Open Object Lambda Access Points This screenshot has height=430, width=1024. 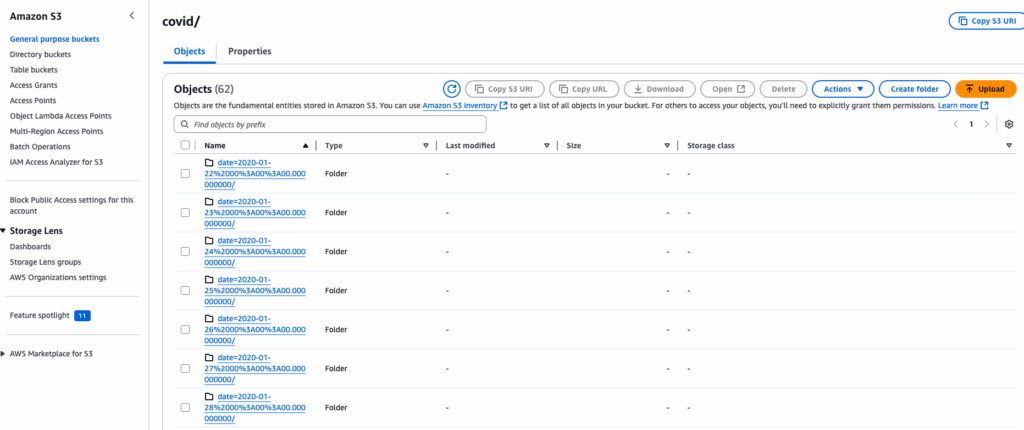point(61,116)
